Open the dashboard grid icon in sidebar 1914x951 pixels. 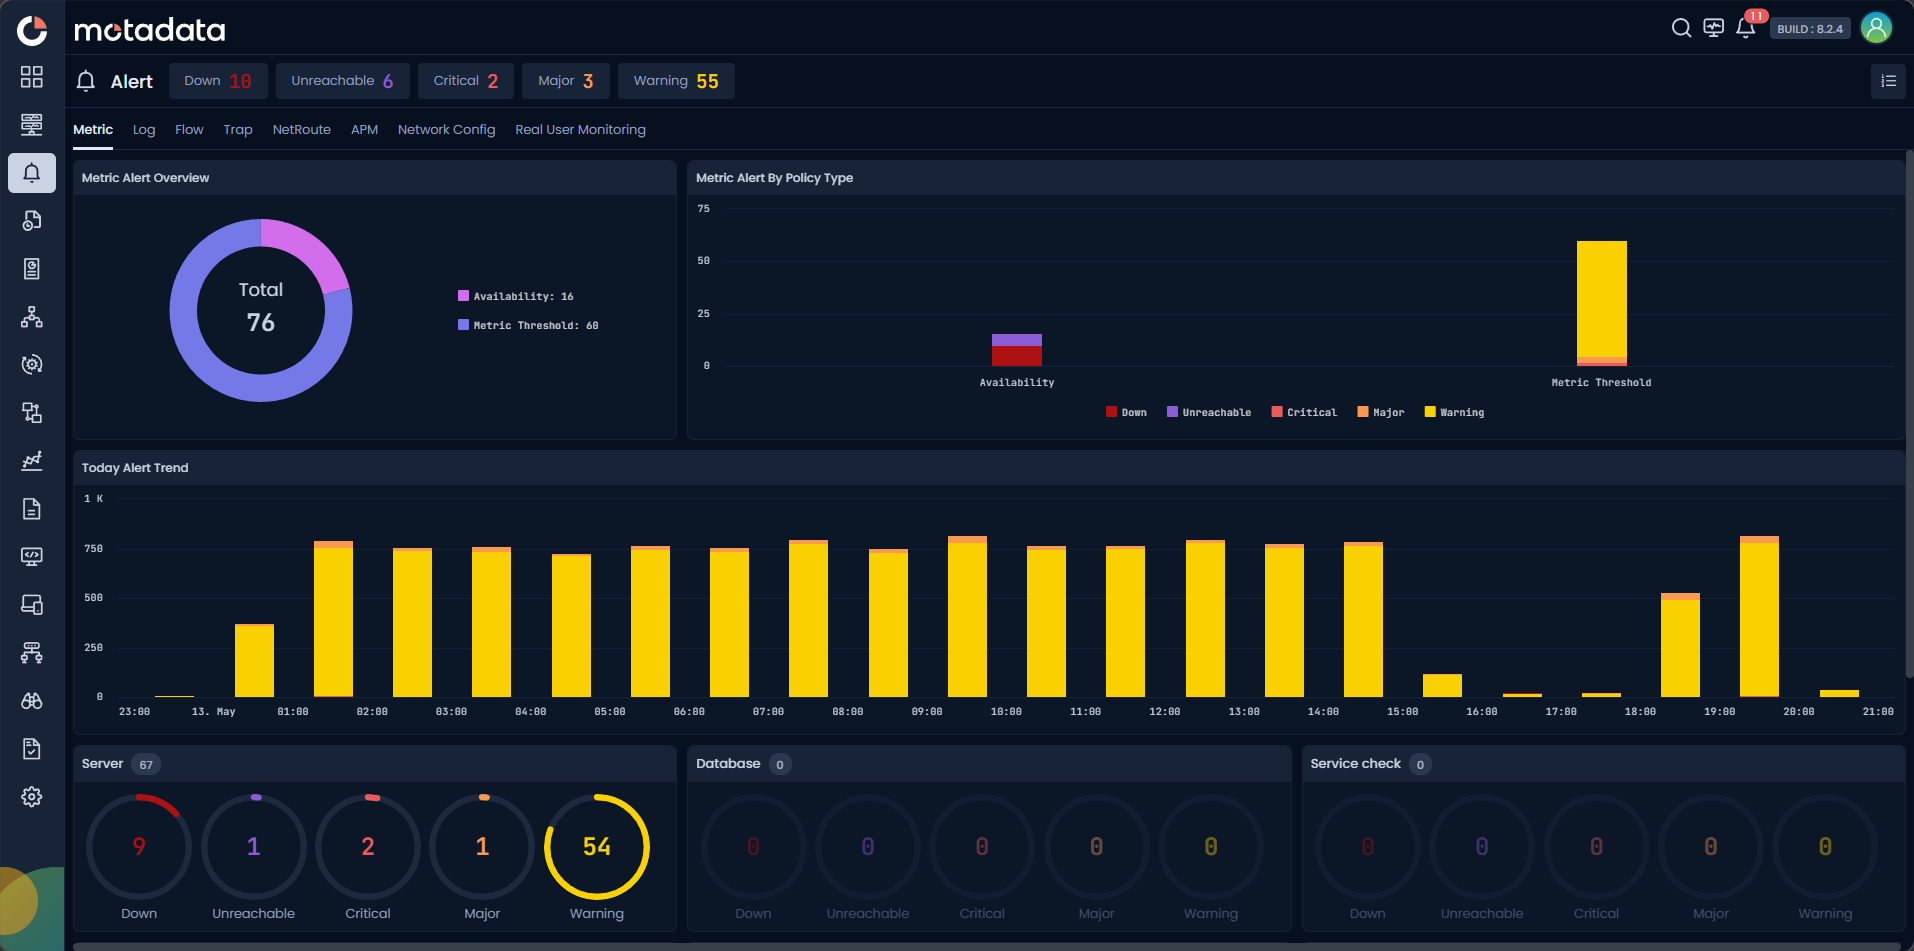click(x=32, y=77)
